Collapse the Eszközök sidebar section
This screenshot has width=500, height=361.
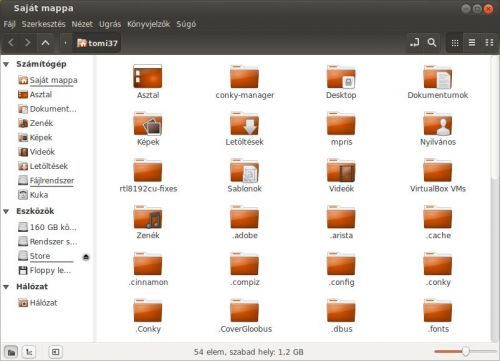pos(6,211)
